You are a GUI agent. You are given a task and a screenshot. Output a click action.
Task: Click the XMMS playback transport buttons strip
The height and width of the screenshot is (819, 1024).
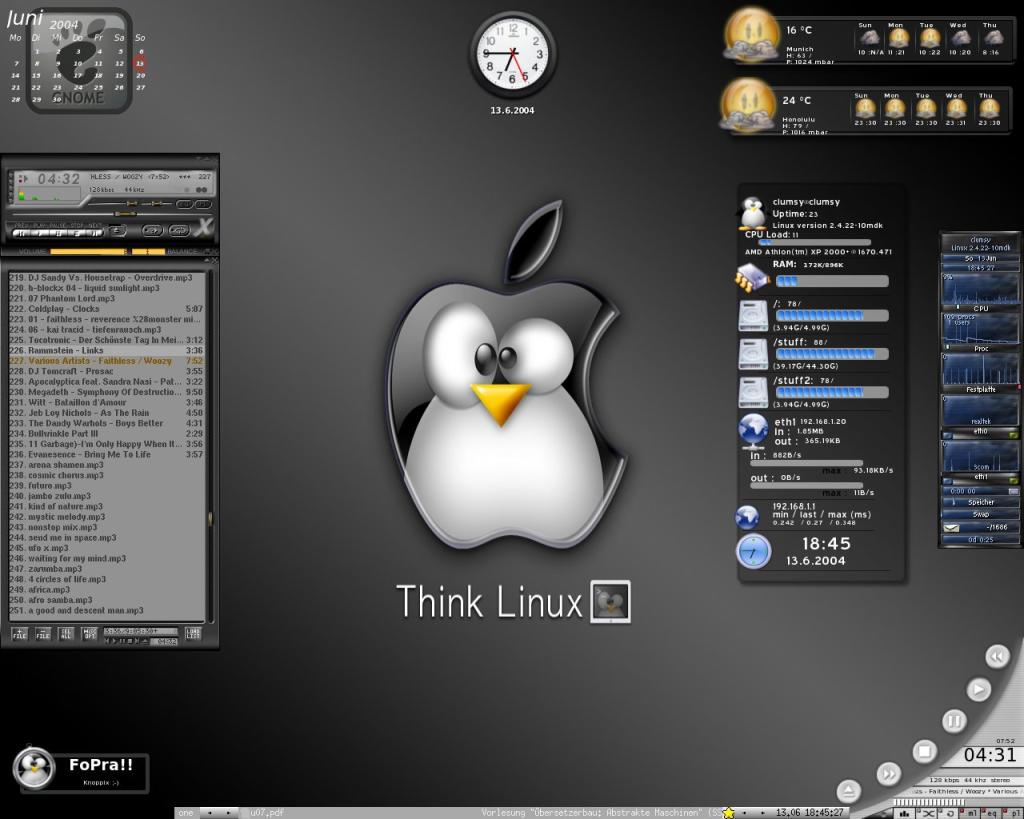(x=59, y=232)
